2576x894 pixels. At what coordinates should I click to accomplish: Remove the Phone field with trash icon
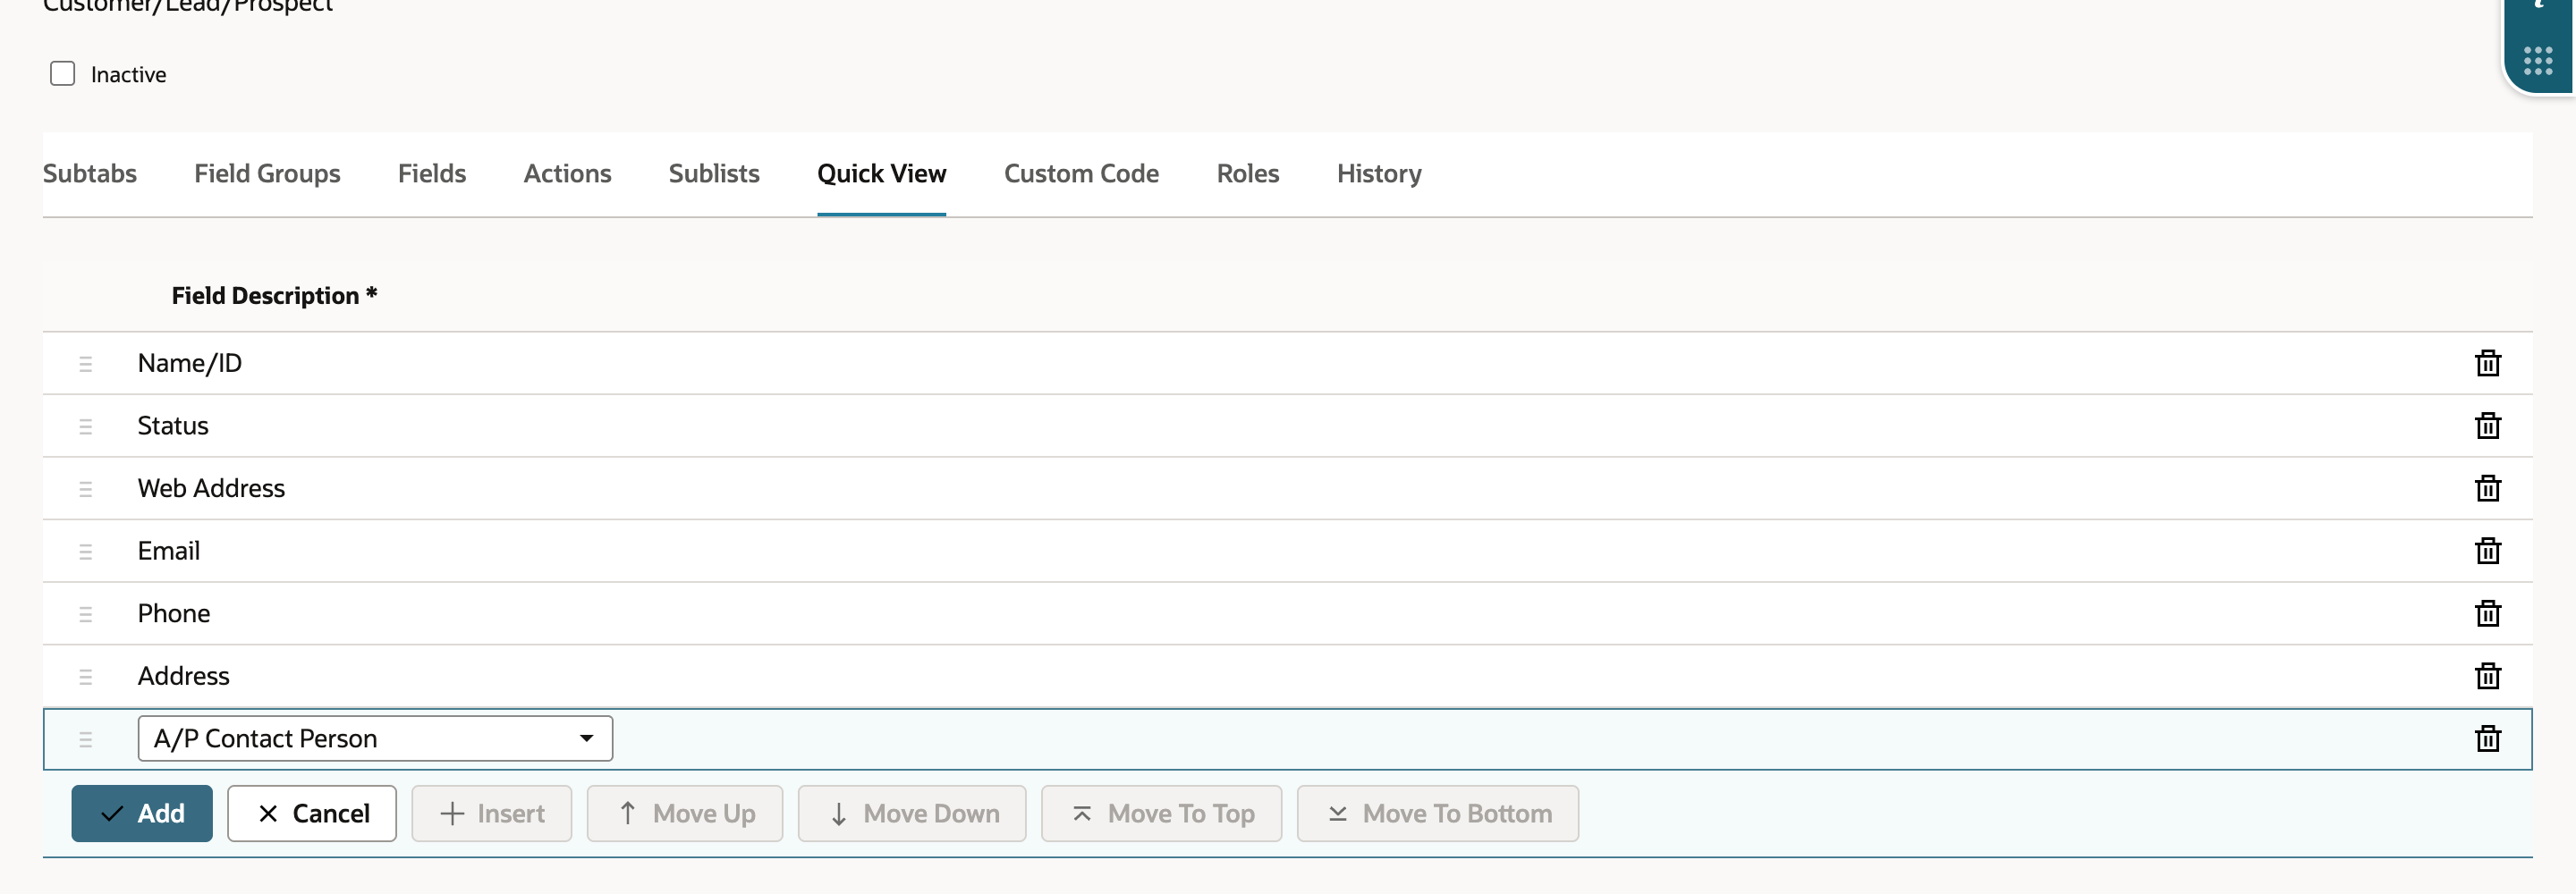point(2487,613)
